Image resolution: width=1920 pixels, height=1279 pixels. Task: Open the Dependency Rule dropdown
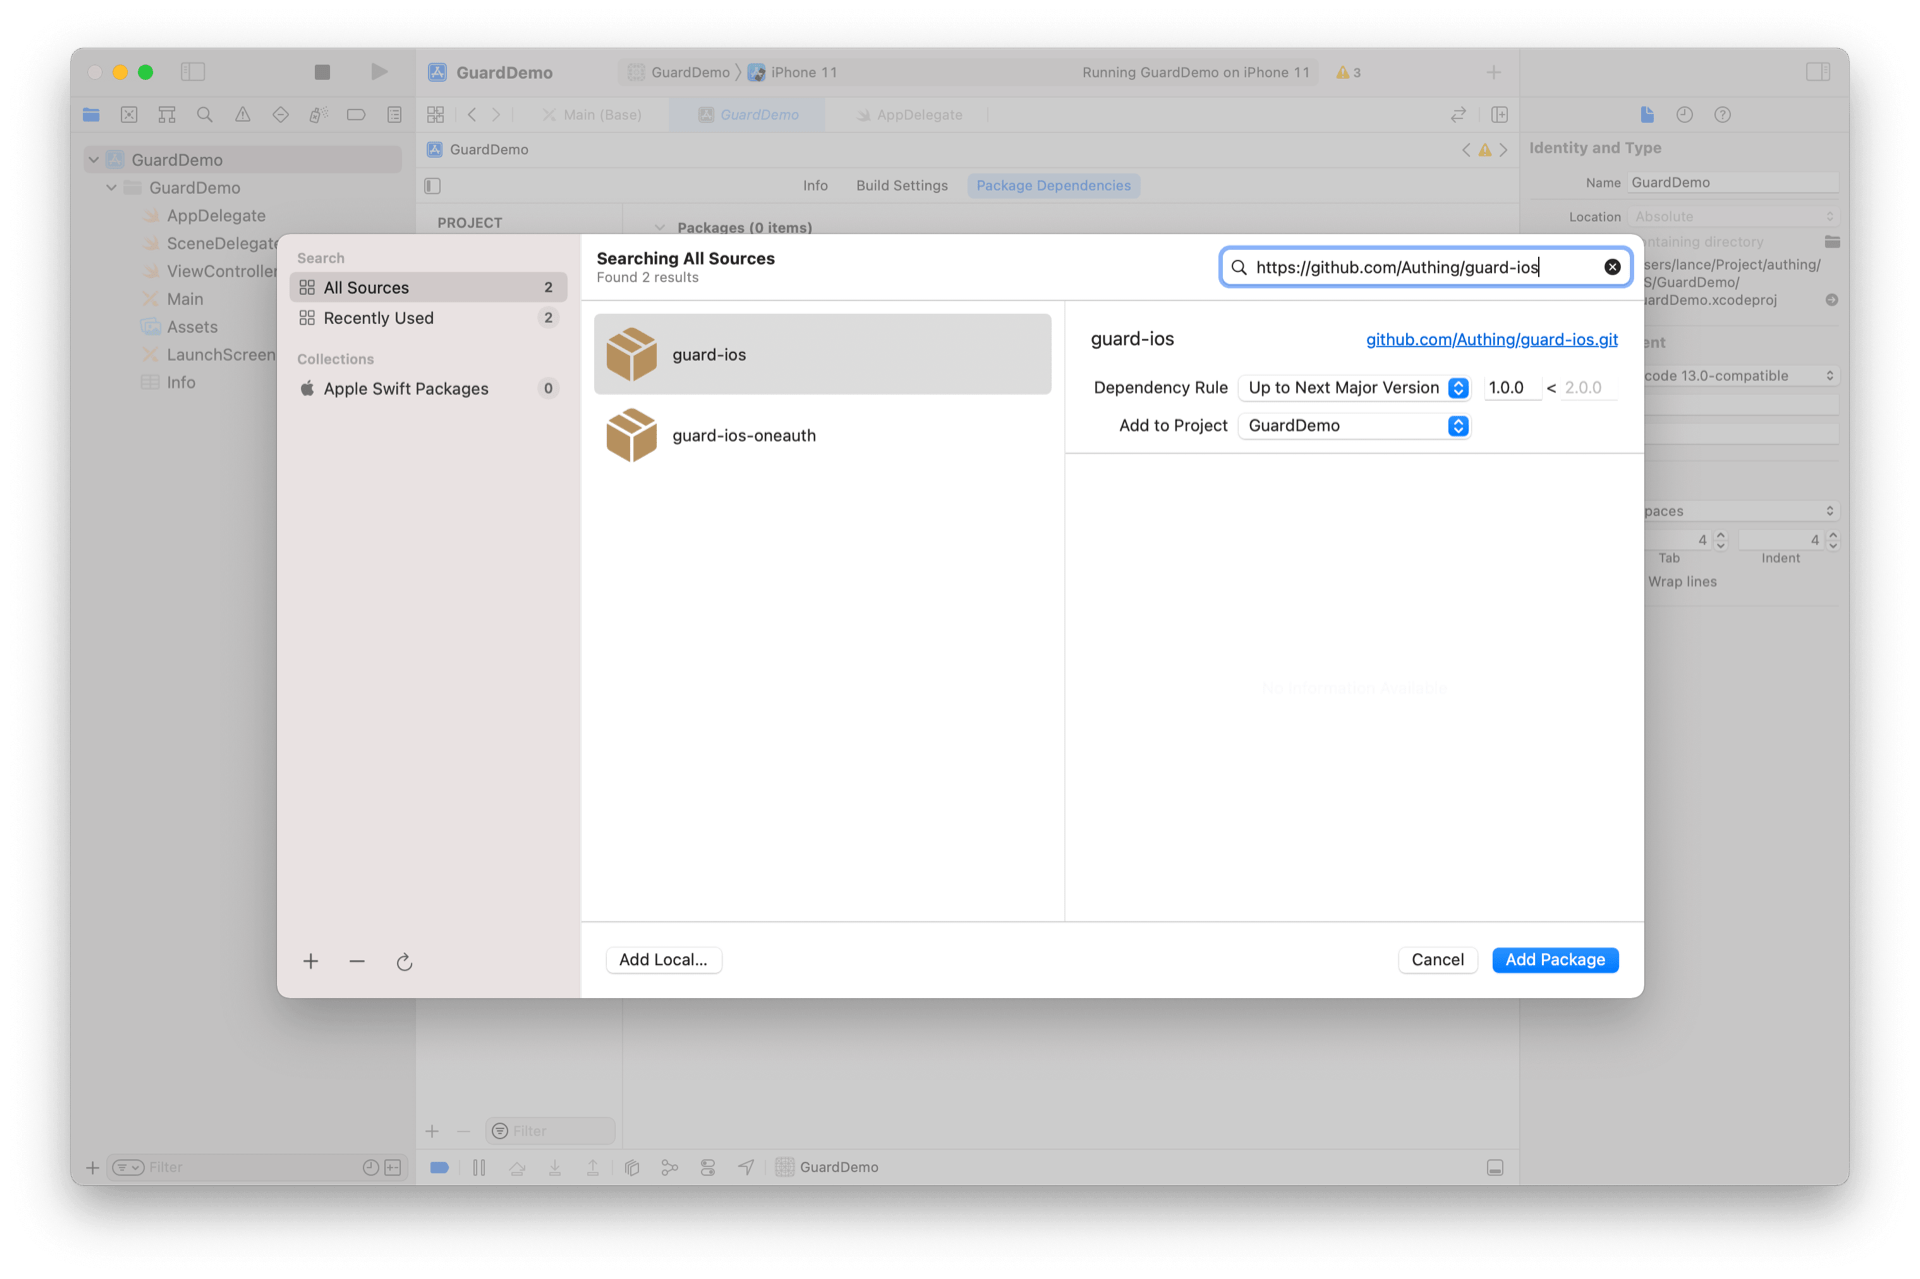(1355, 388)
